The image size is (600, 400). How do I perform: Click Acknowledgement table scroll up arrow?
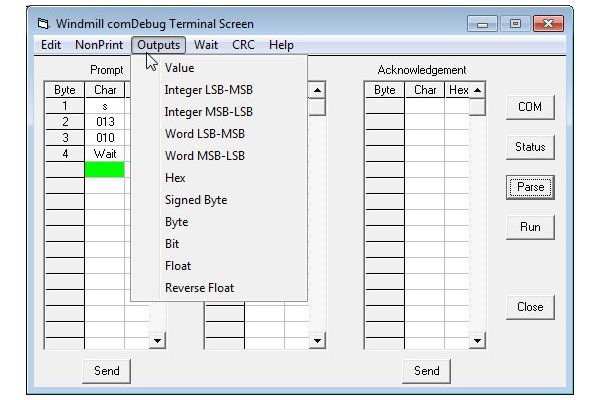tap(477, 90)
